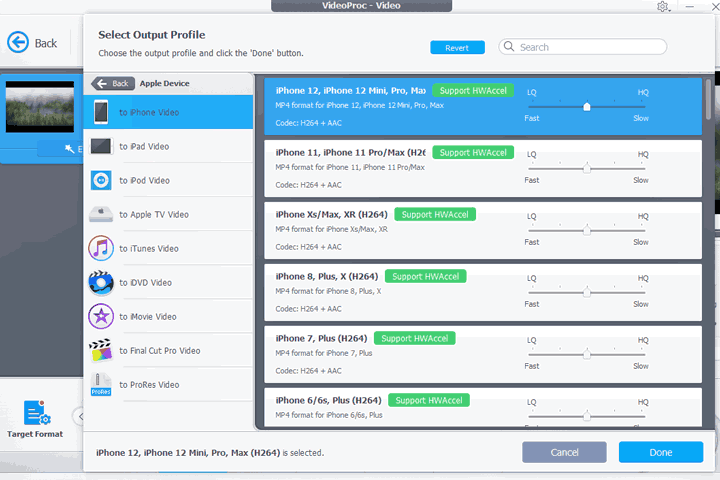Click the iMovie star icon
This screenshot has height=480, width=720.
101,316
